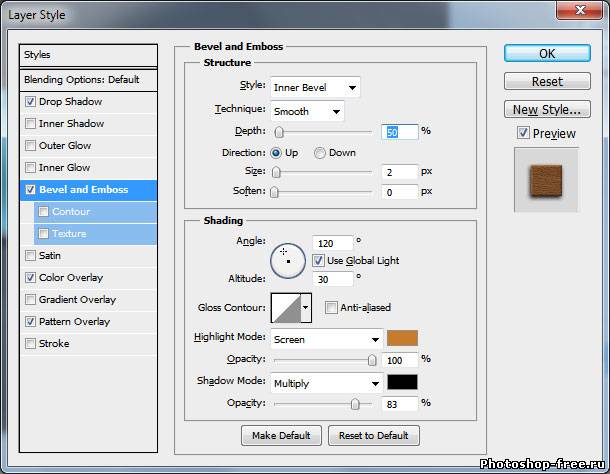Click the Reset to Default button
The width and height of the screenshot is (610, 474).
[x=373, y=435]
